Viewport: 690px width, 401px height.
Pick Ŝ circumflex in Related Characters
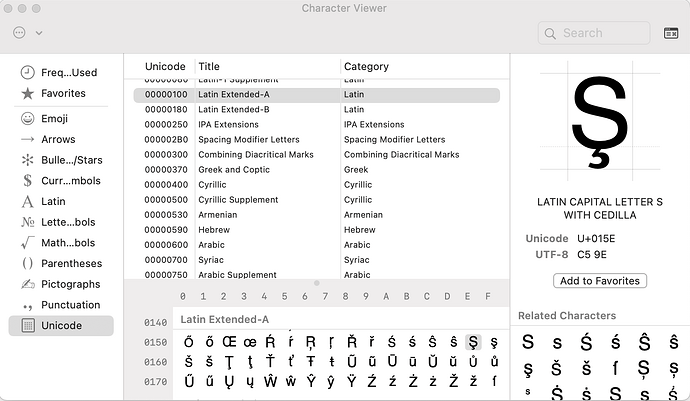coord(644,342)
